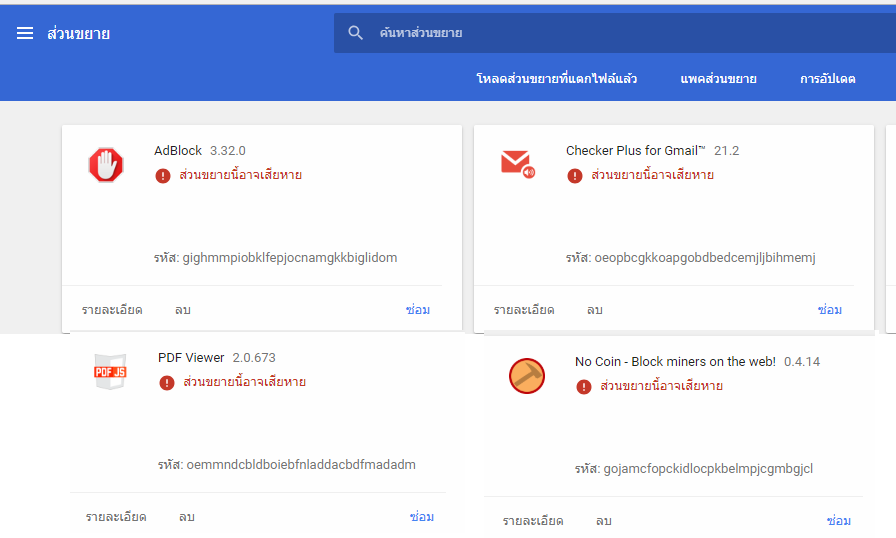
Task: Click the Checker Plus for Gmail name
Action: tap(635, 151)
